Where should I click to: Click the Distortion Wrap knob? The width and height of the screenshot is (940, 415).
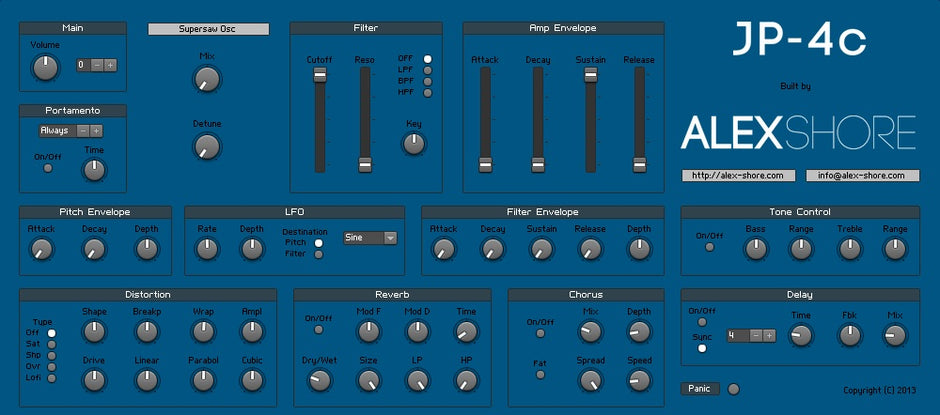point(203,331)
